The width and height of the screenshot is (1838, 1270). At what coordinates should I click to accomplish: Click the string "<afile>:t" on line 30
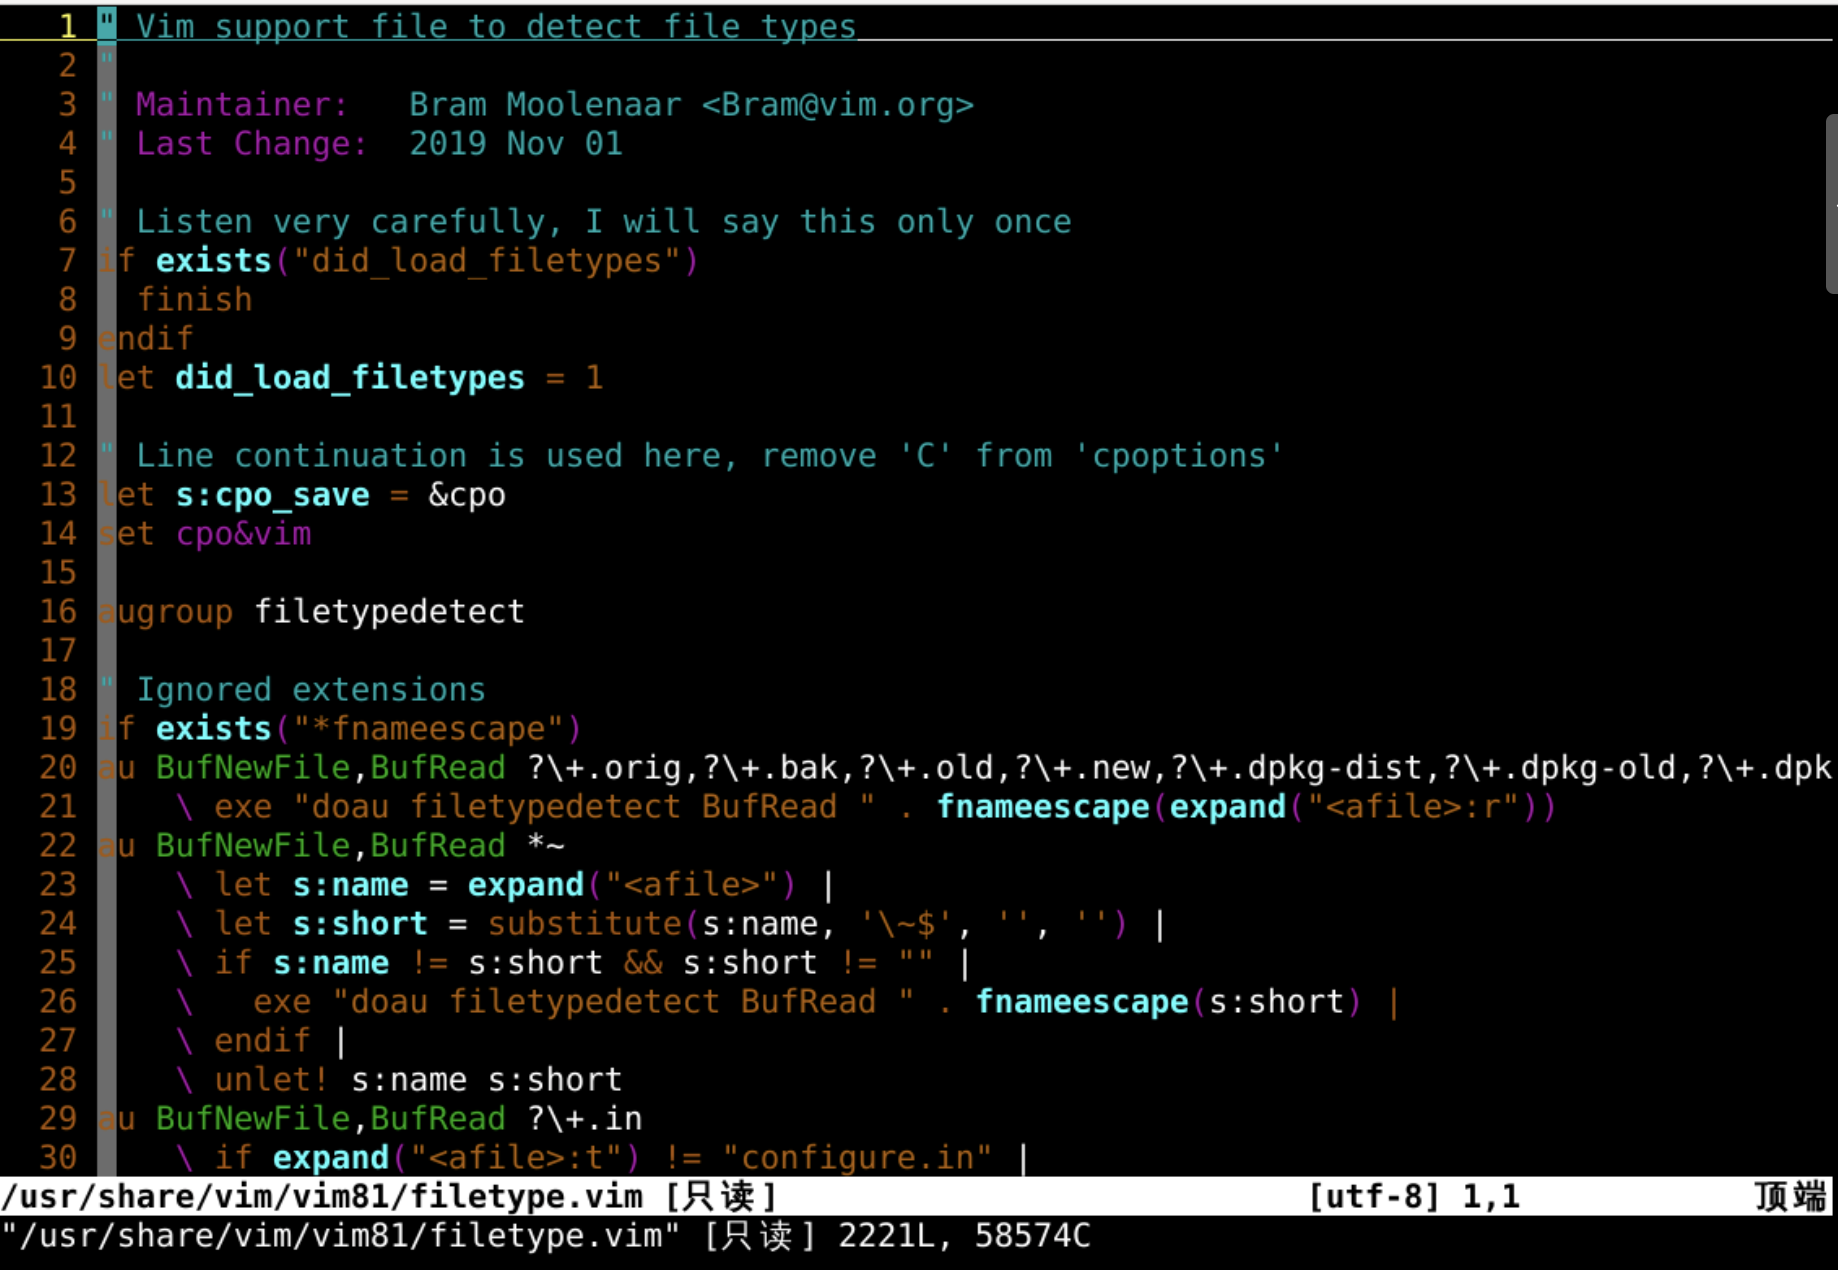516,1158
